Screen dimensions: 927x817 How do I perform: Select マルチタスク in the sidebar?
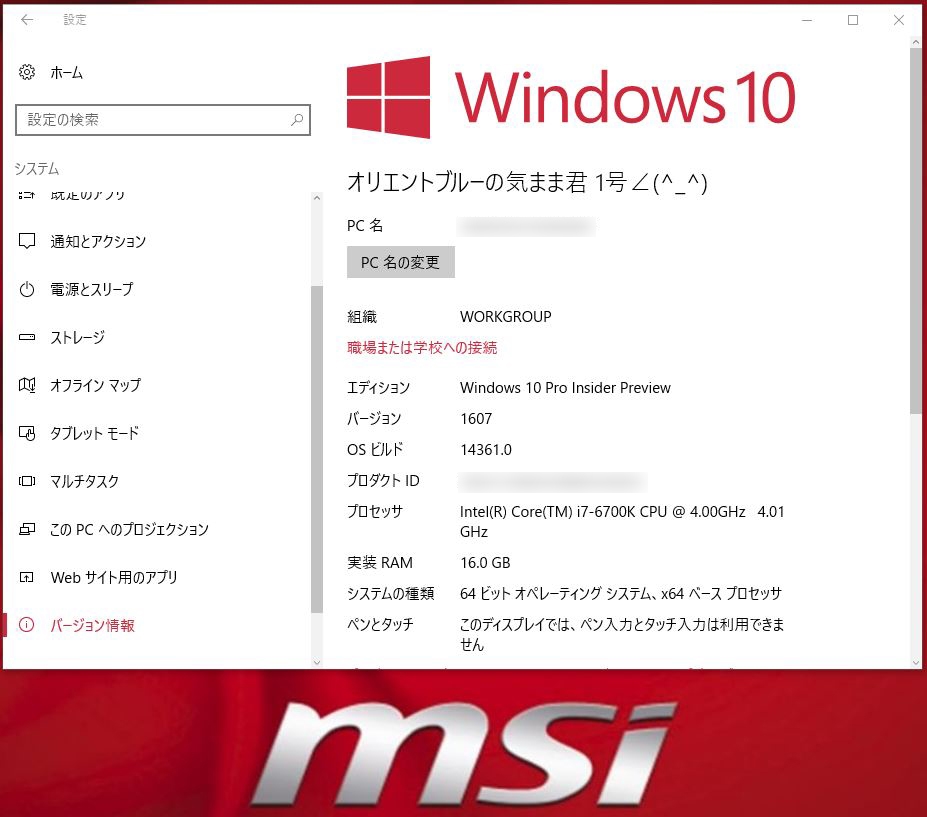click(x=85, y=481)
